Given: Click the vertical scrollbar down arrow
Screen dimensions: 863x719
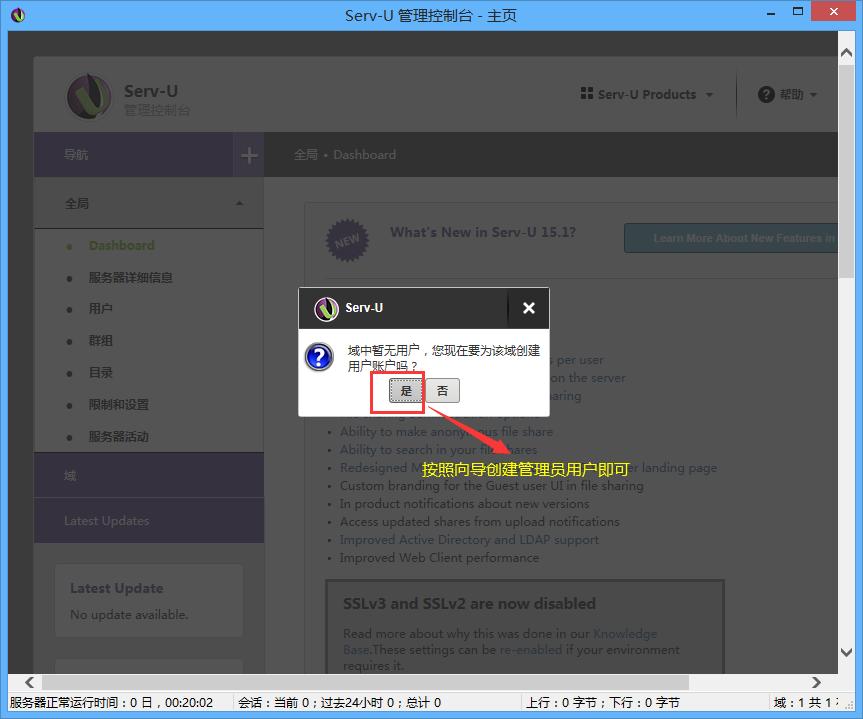Looking at the screenshot, I should pyautogui.click(x=846, y=652).
